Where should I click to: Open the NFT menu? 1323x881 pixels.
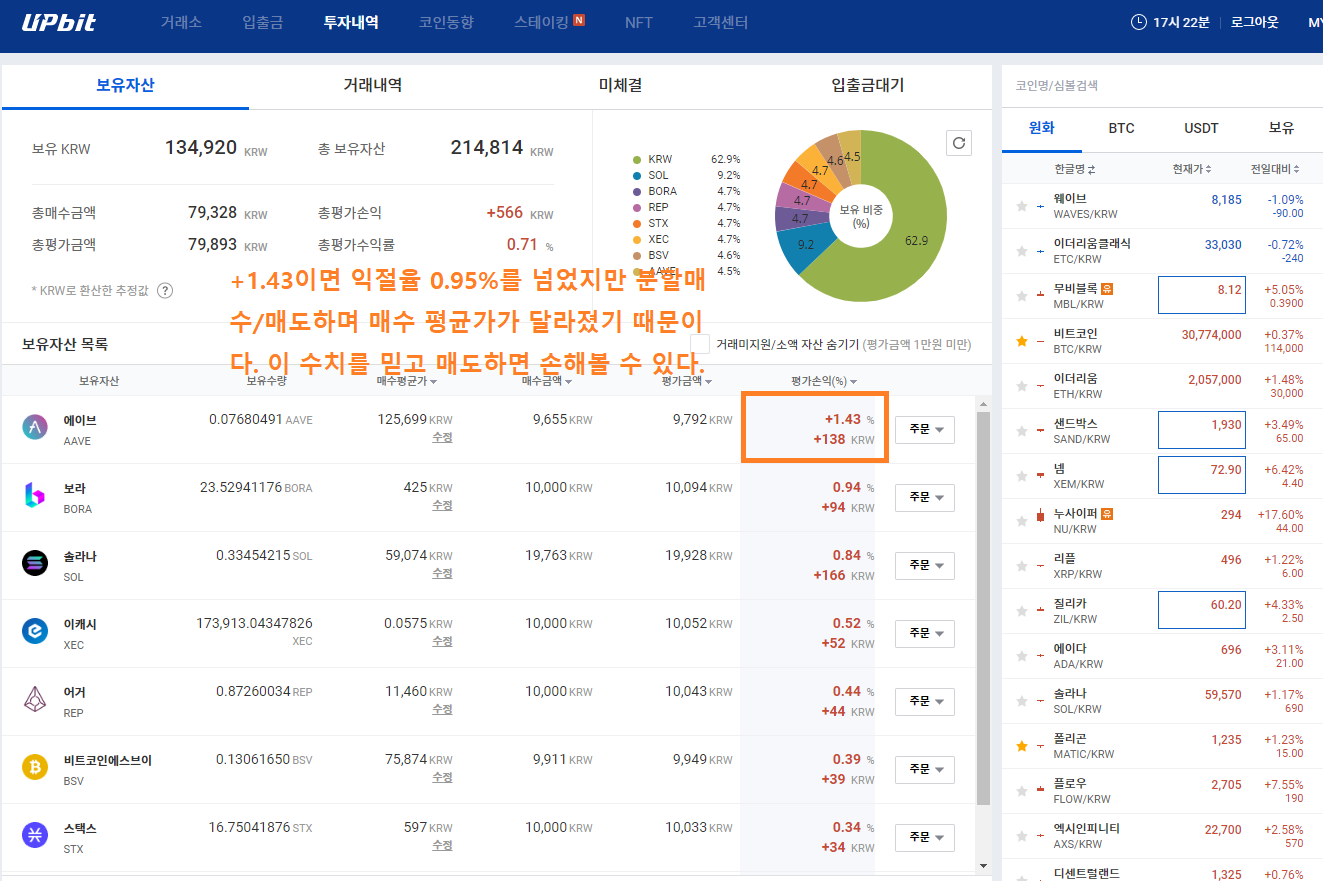638,22
